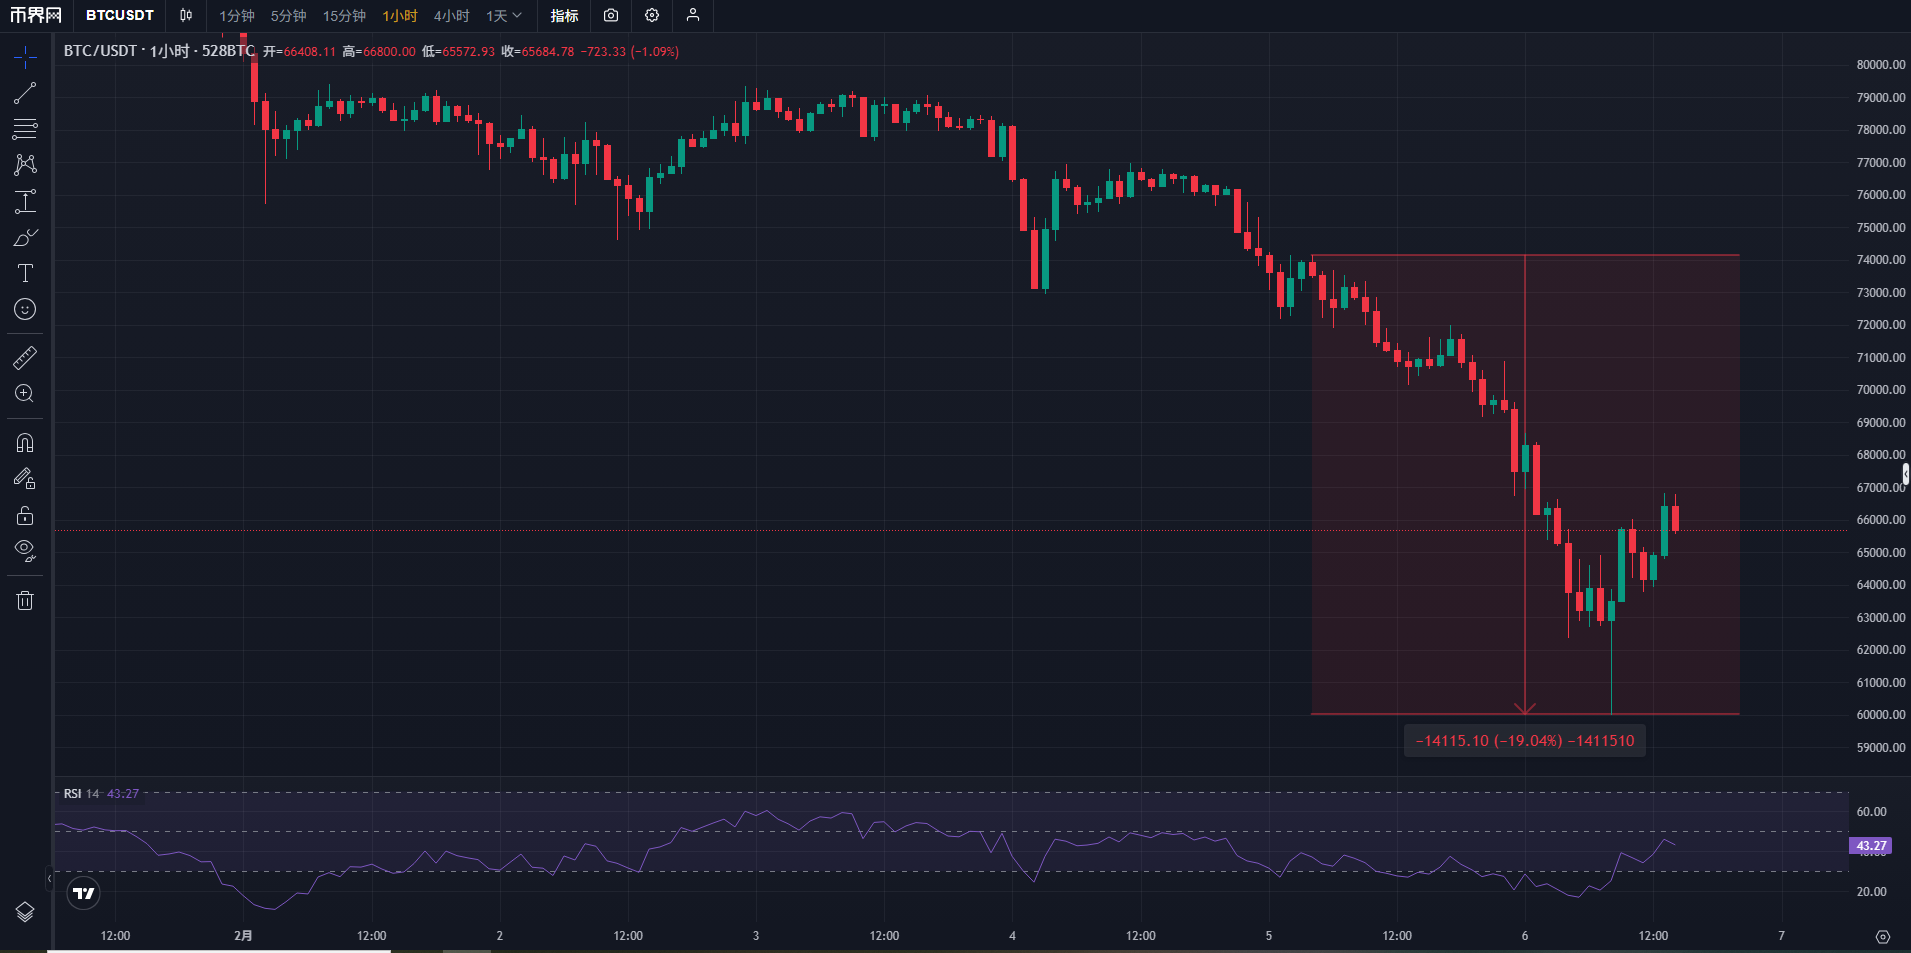Click the BTCUSDT symbol button
Viewport: 1911px width, 953px height.
point(120,16)
